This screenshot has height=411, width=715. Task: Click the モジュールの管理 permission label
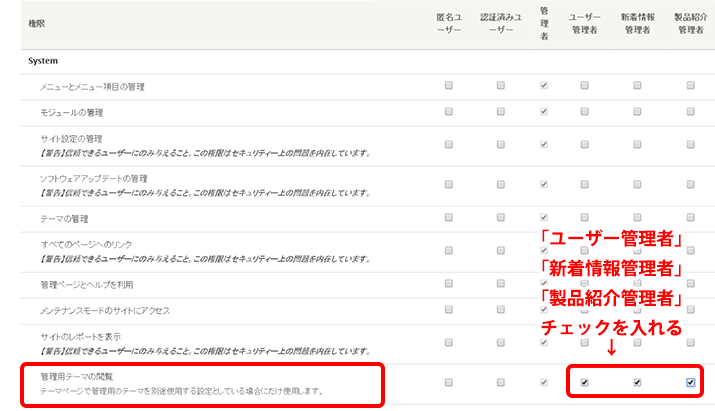[x=72, y=112]
